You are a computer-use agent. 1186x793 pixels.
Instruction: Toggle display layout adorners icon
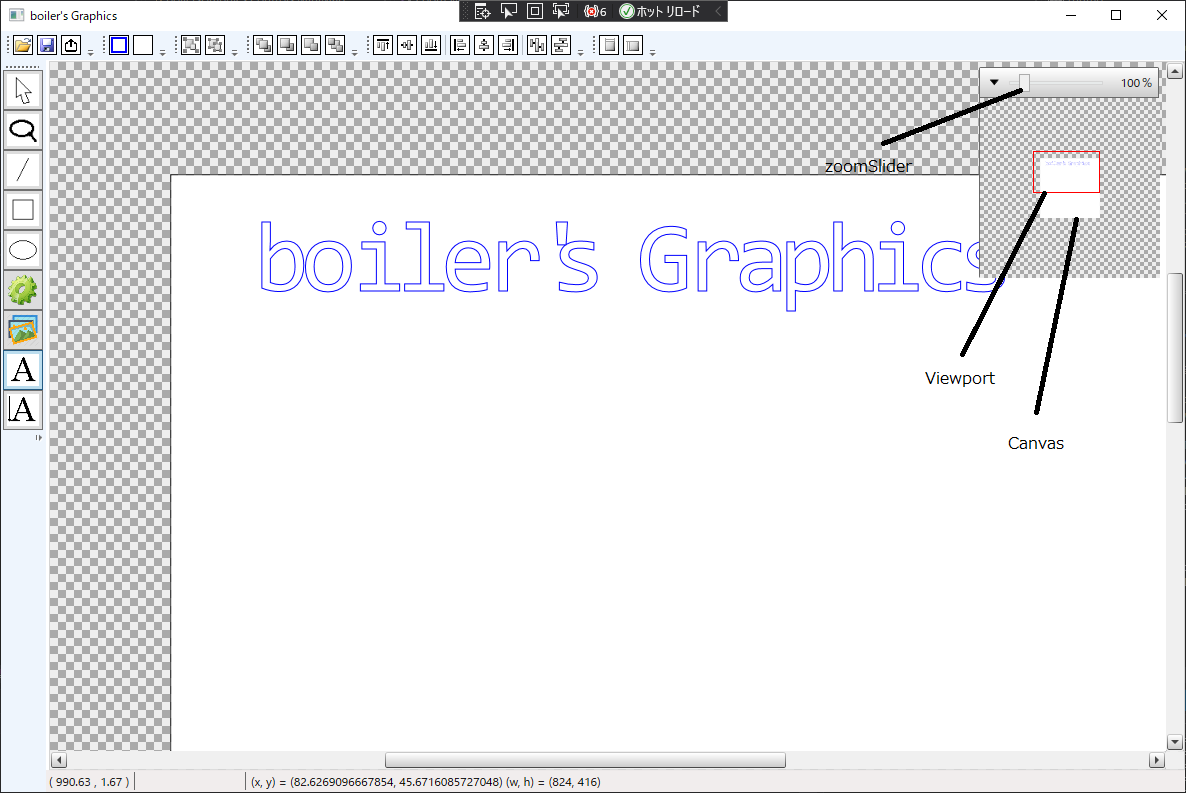[535, 11]
